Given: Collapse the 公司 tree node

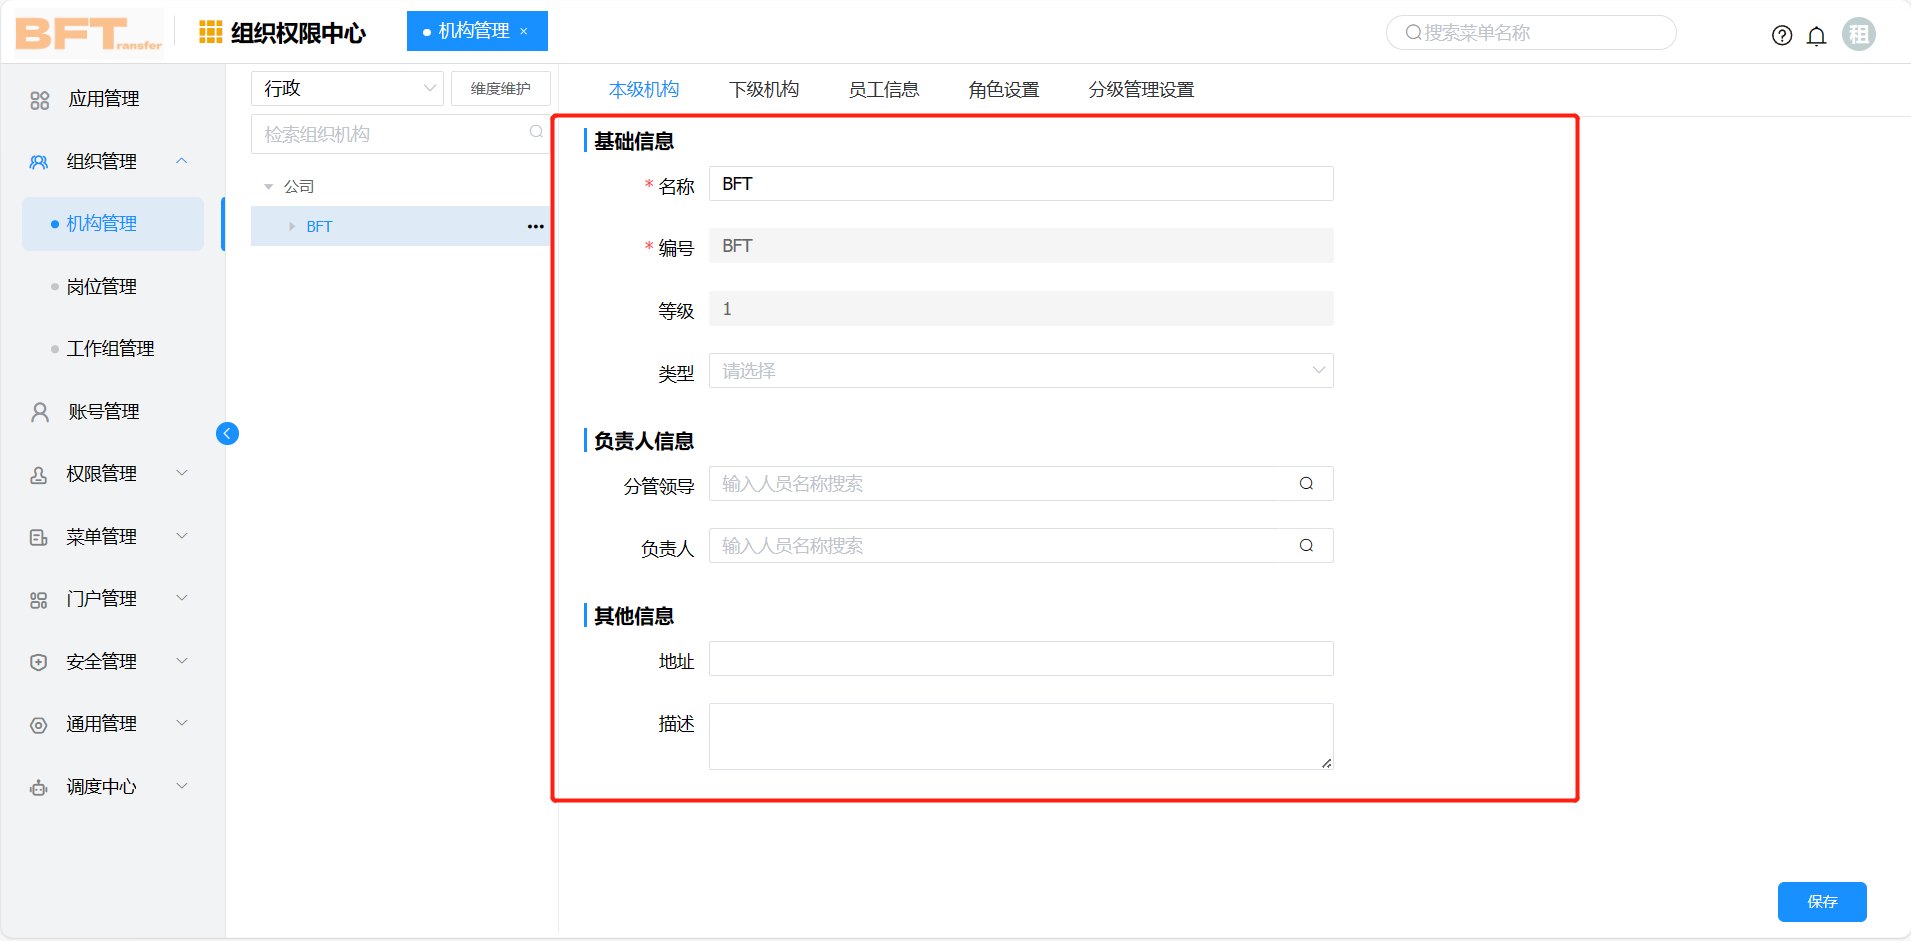Looking at the screenshot, I should pos(268,187).
